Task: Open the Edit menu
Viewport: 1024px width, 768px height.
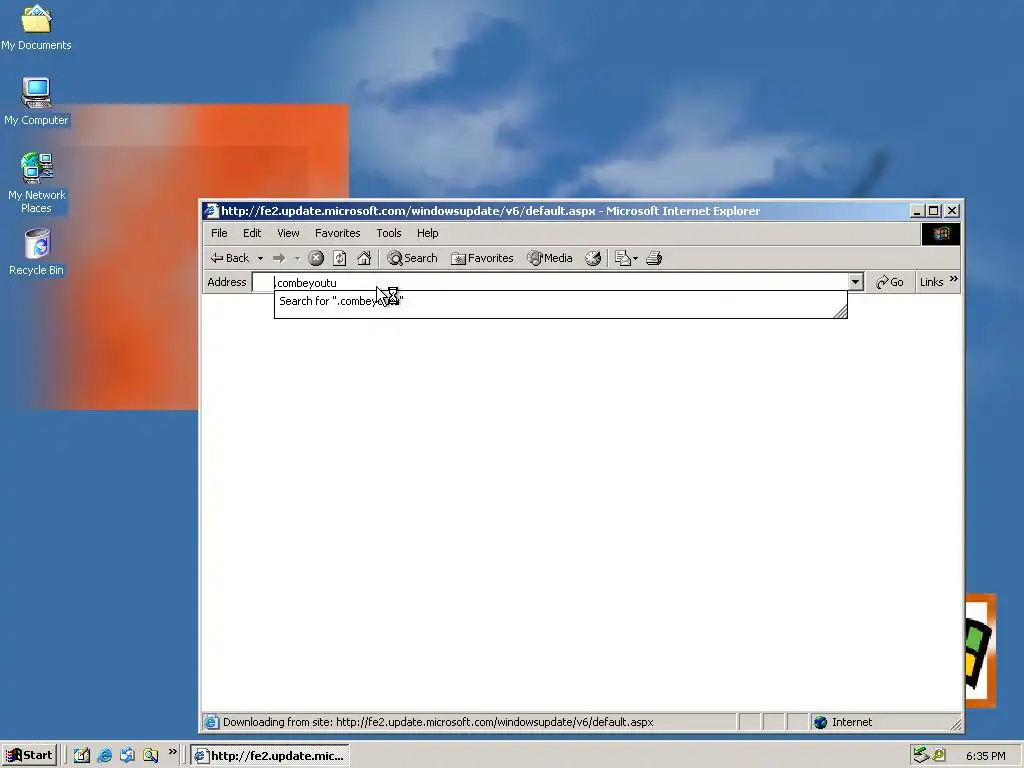Action: point(252,233)
